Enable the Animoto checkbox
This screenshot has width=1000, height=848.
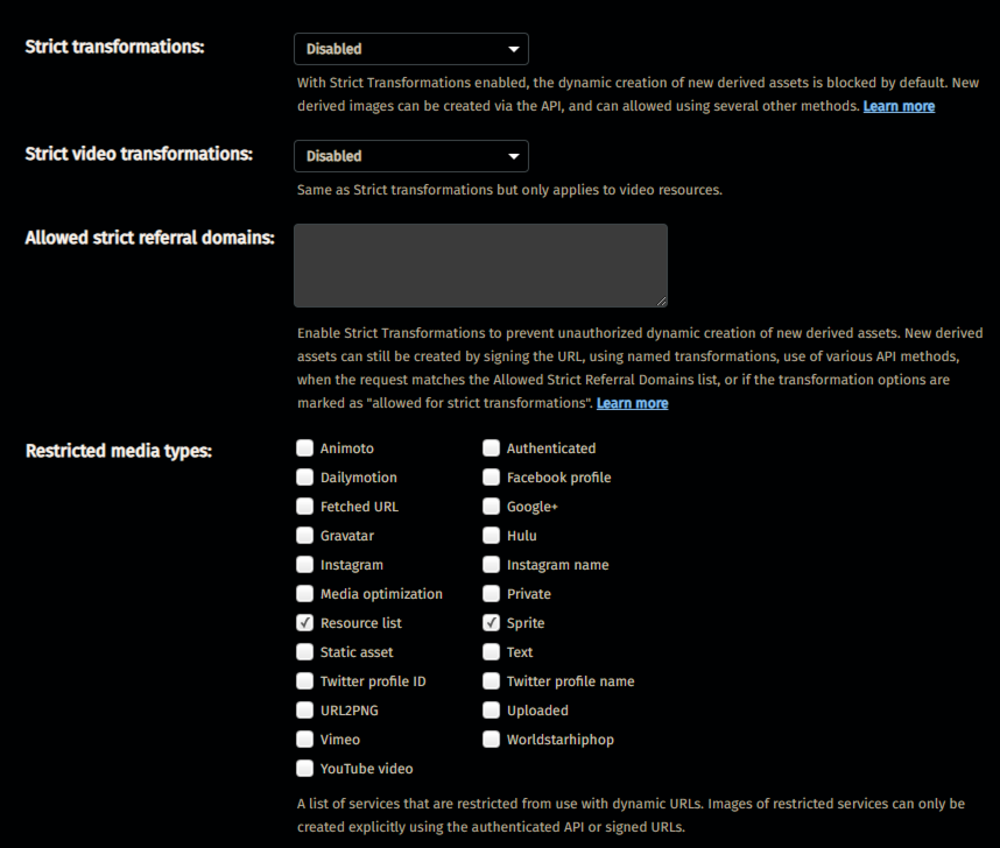point(305,448)
